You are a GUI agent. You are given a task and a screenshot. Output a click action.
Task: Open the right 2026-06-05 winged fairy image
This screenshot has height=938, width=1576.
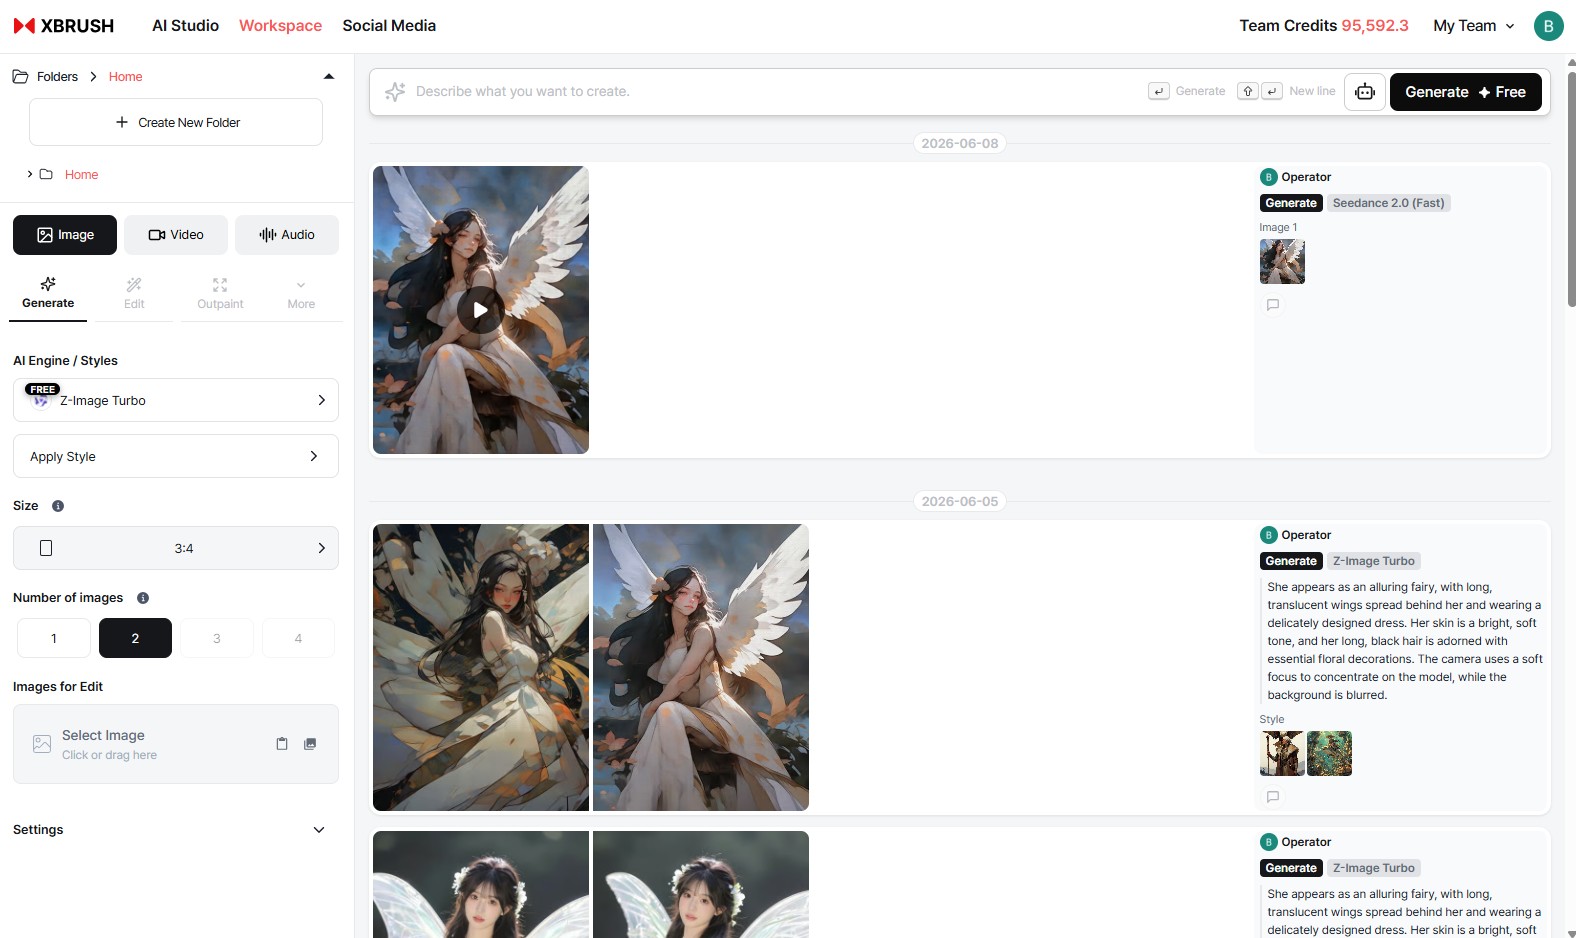[x=701, y=667]
